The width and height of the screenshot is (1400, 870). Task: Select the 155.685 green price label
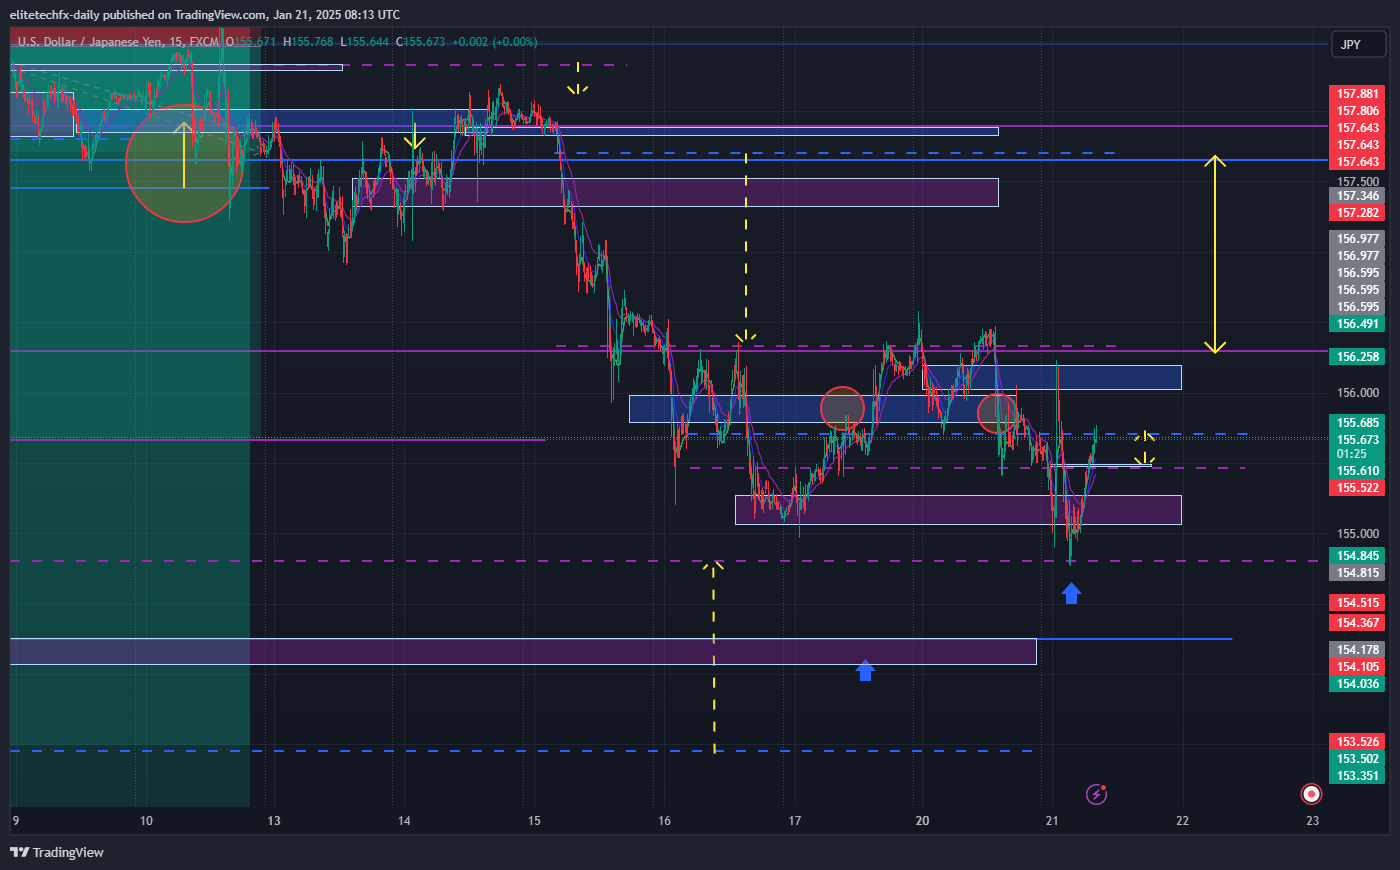[x=1358, y=423]
